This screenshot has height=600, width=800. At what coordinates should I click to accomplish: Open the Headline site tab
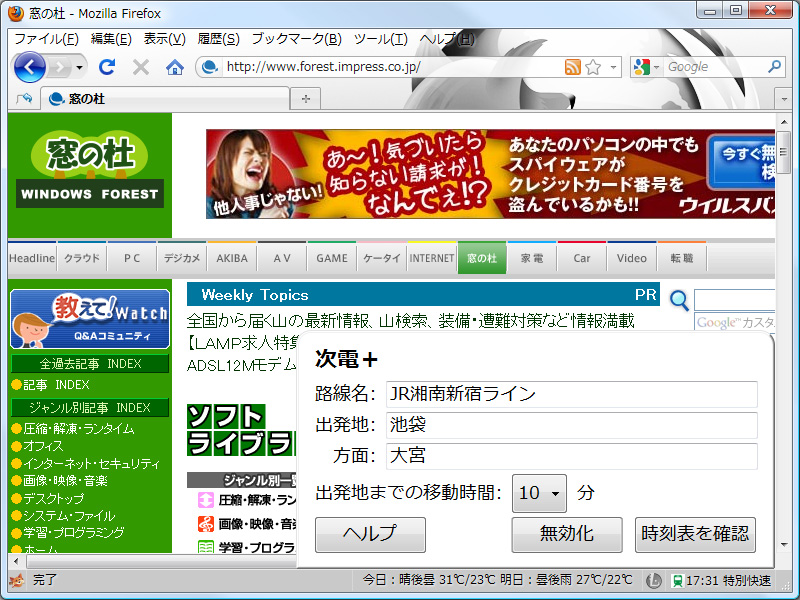click(x=32, y=258)
